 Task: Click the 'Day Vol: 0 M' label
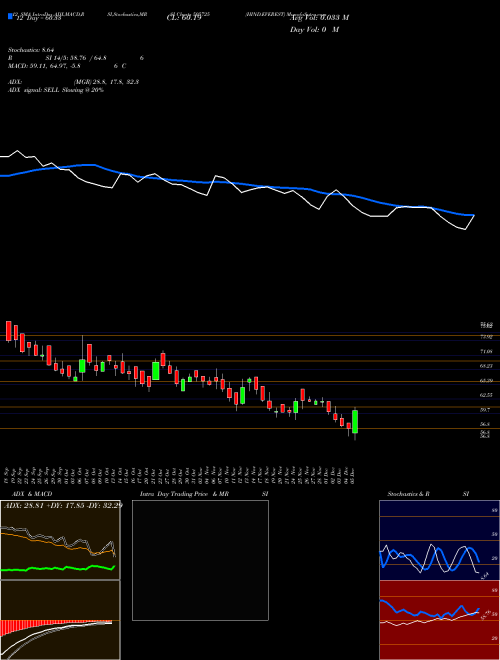point(314,30)
